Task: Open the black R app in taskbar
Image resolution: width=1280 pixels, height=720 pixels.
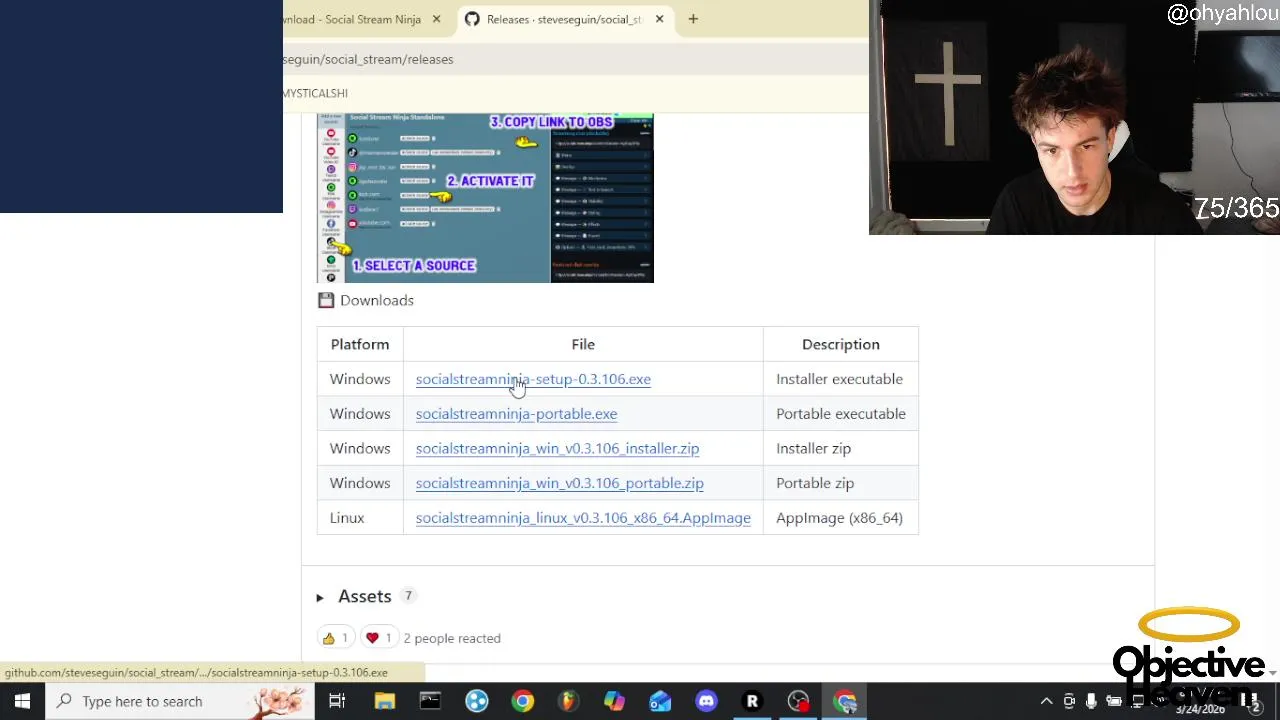Action: (x=752, y=701)
